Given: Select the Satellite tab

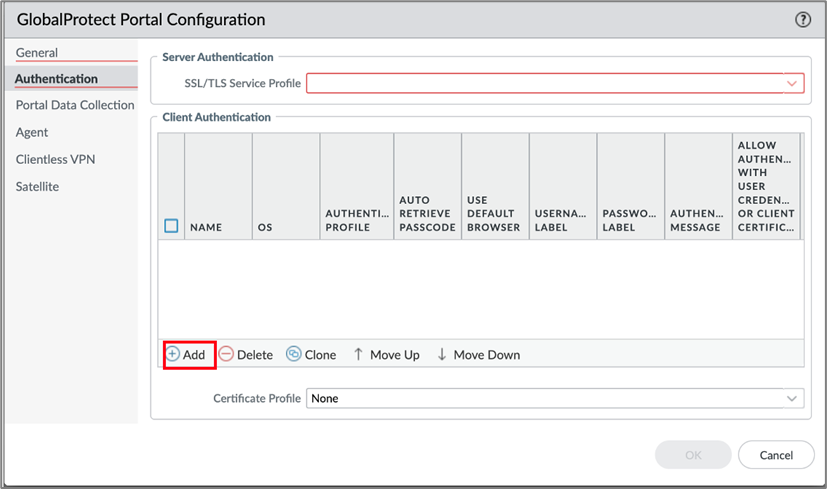Looking at the screenshot, I should [37, 186].
